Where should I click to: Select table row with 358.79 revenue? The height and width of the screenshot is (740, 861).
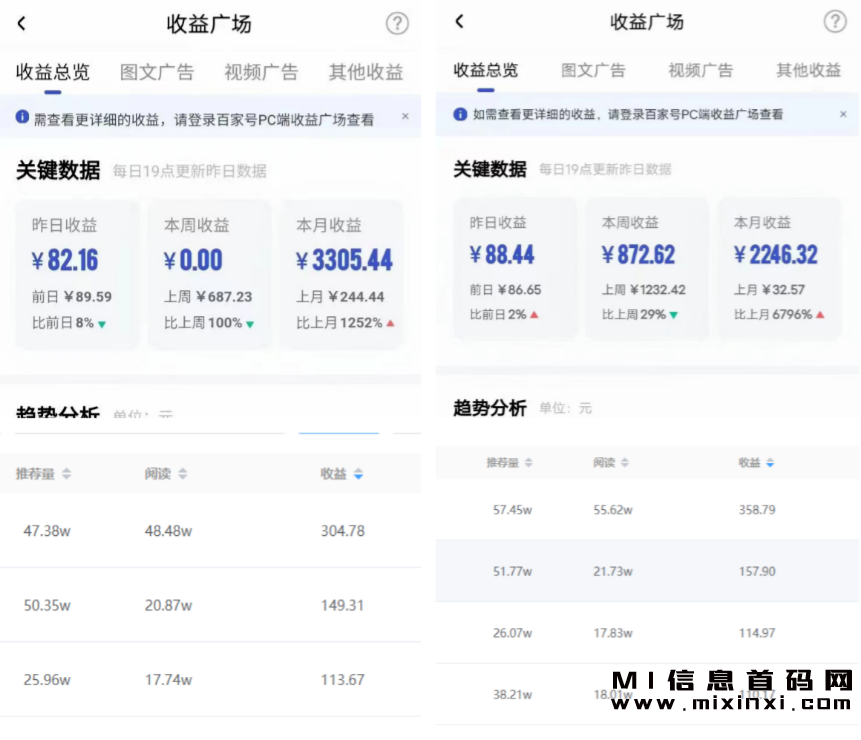(x=647, y=510)
